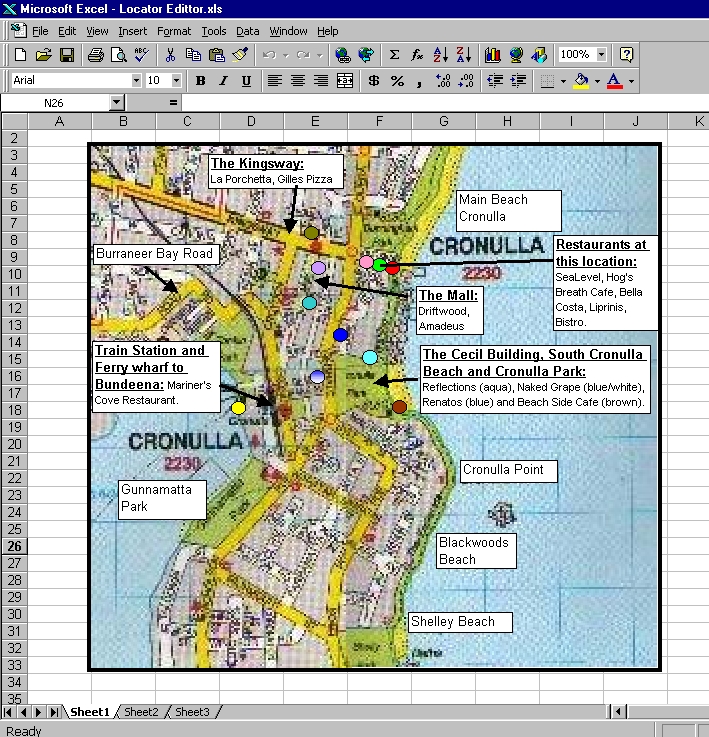Open the Data menu
This screenshot has width=709, height=737.
[247, 31]
